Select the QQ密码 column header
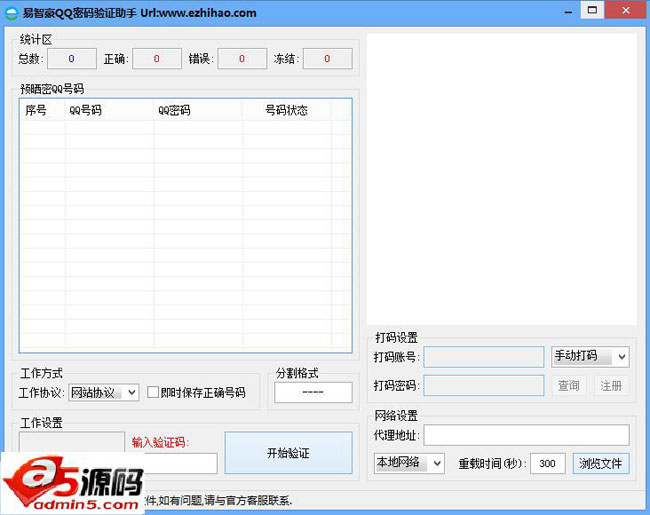Screen dimensions: 650x515 (198, 110)
